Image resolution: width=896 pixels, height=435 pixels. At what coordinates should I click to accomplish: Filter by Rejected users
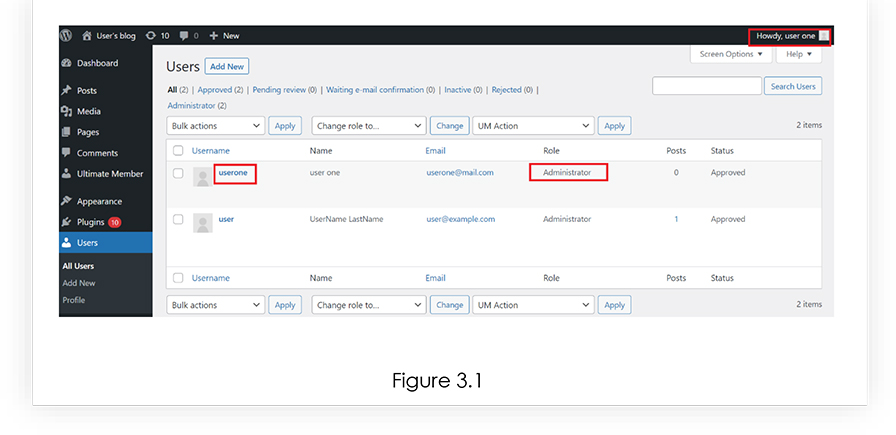point(512,90)
